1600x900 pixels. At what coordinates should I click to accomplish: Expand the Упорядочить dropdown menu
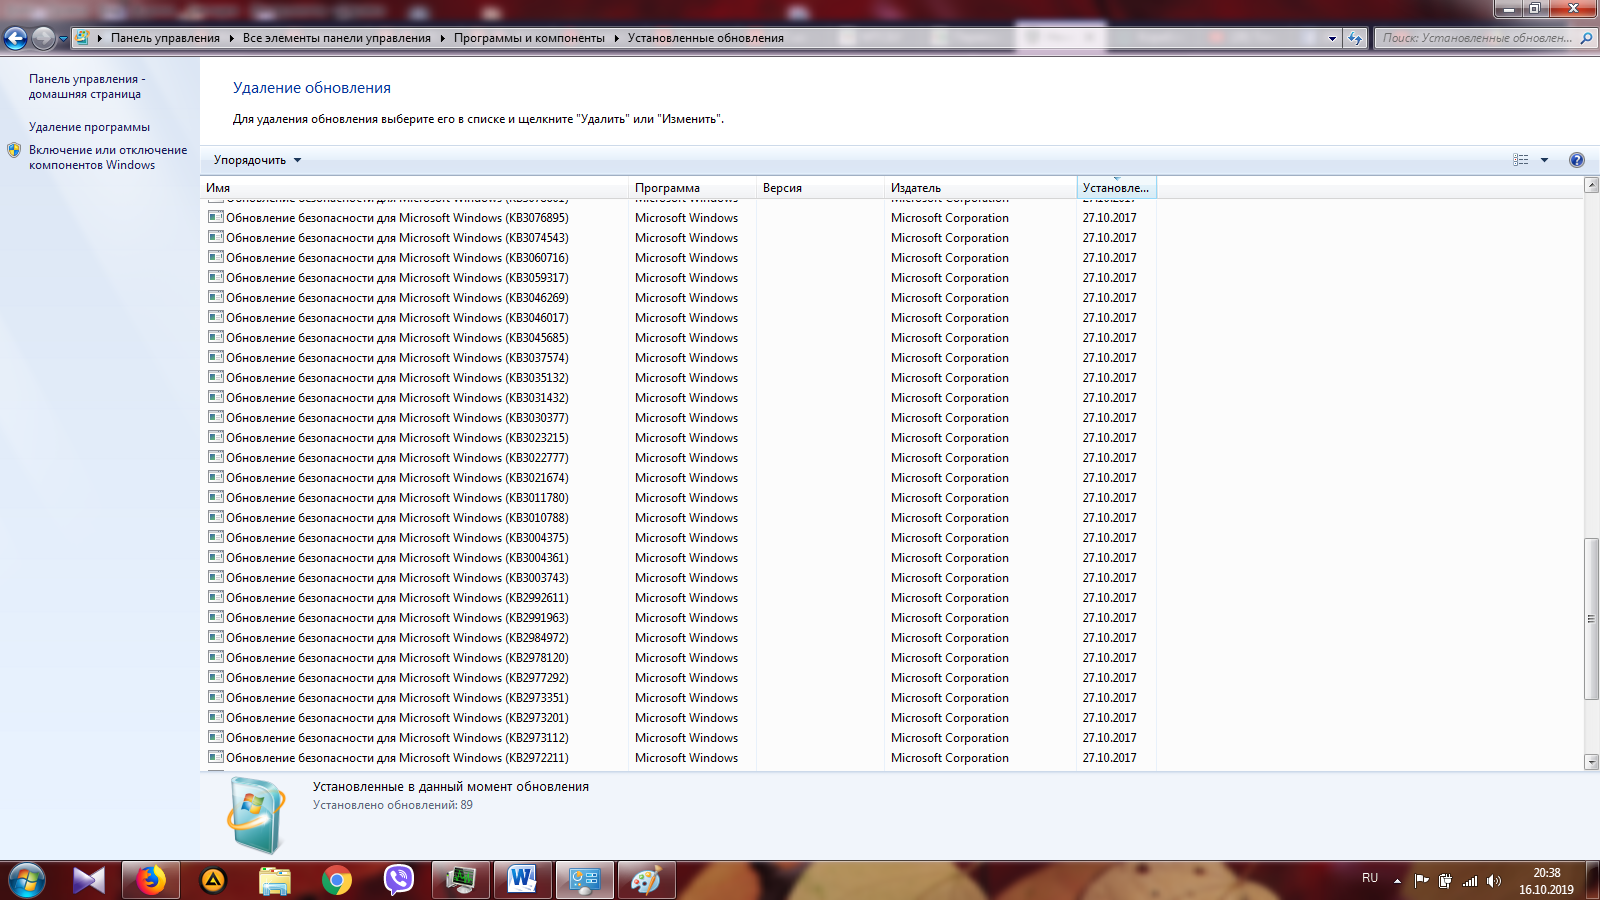(257, 160)
